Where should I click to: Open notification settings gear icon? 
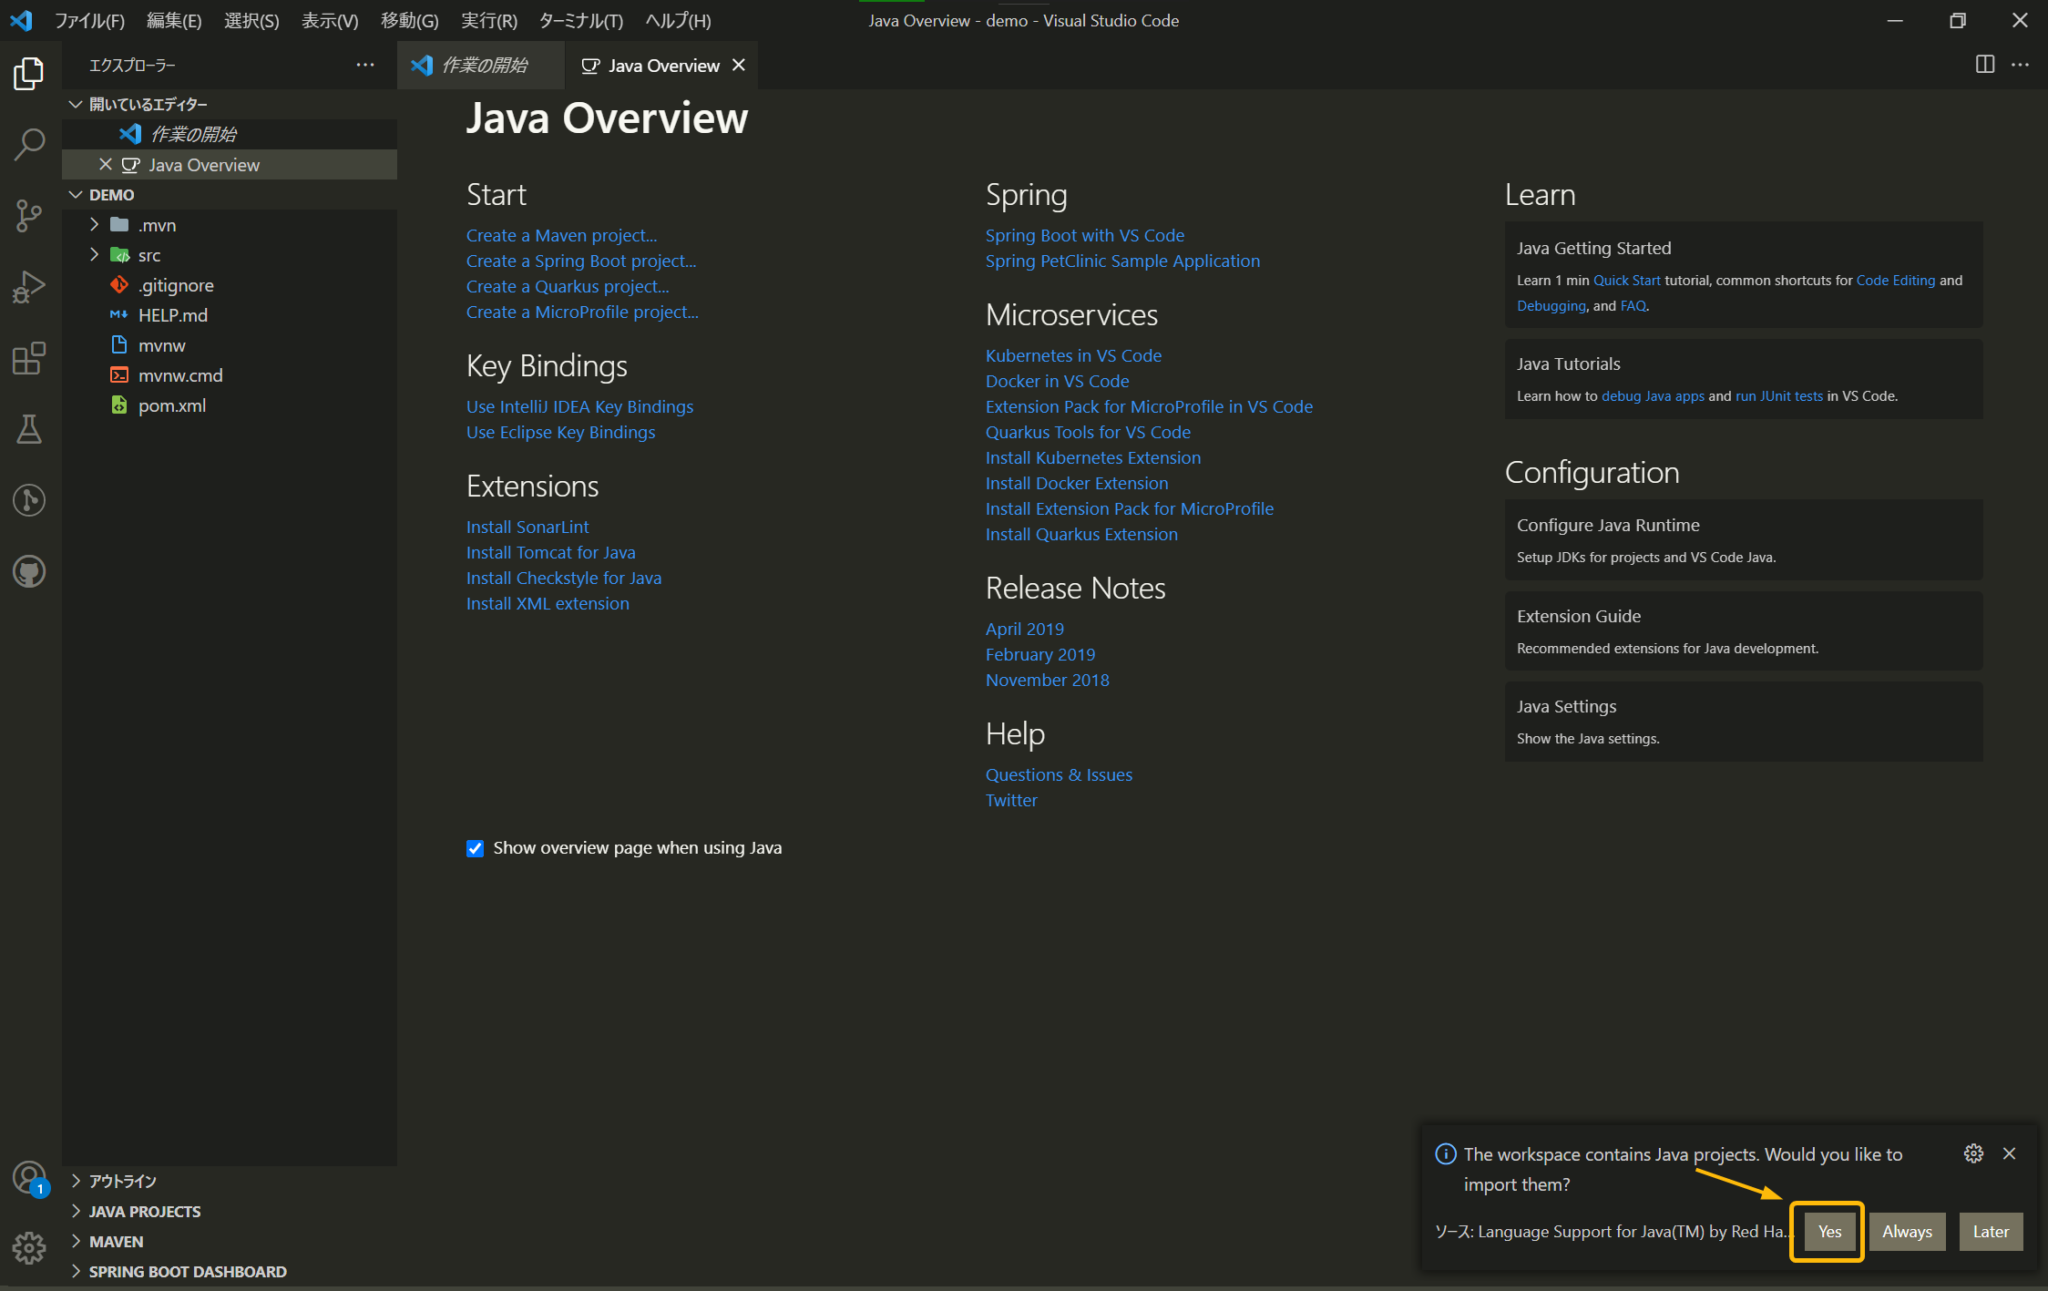tap(1973, 1153)
